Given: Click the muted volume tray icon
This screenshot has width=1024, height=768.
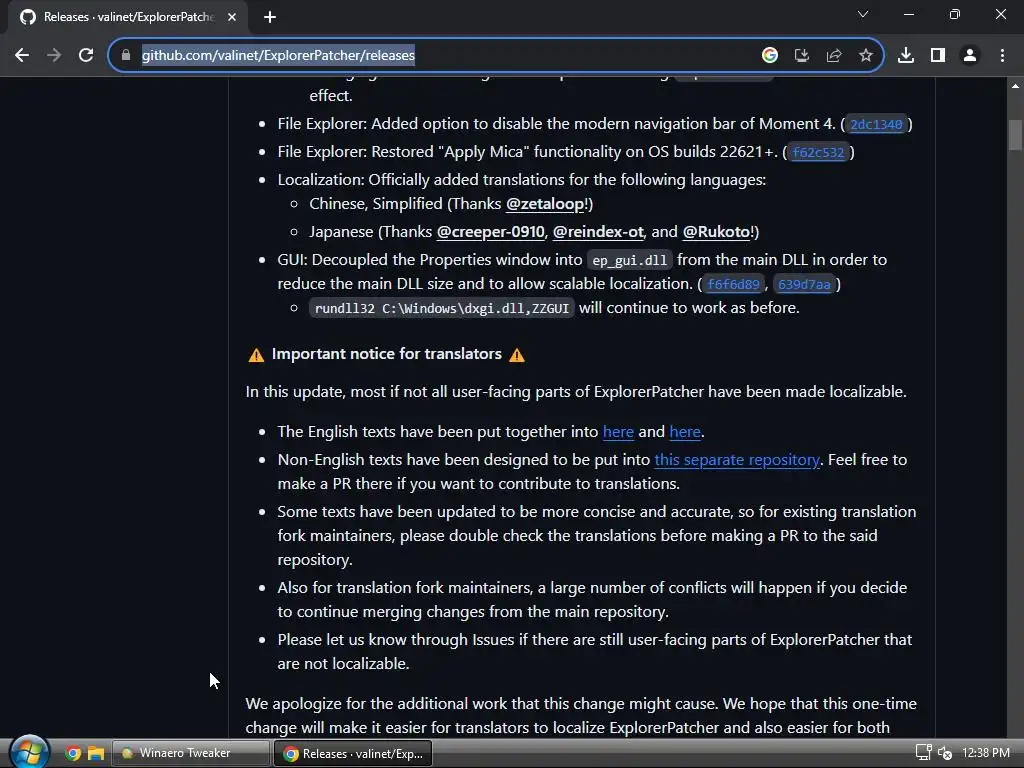Looking at the screenshot, I should pos(944,753).
